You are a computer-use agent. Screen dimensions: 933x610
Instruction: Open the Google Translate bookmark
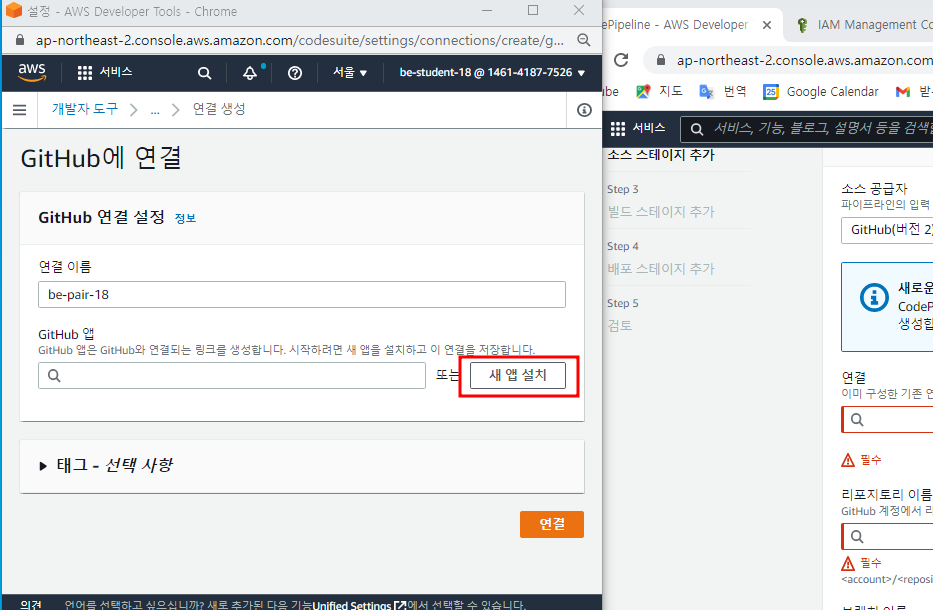pos(722,92)
